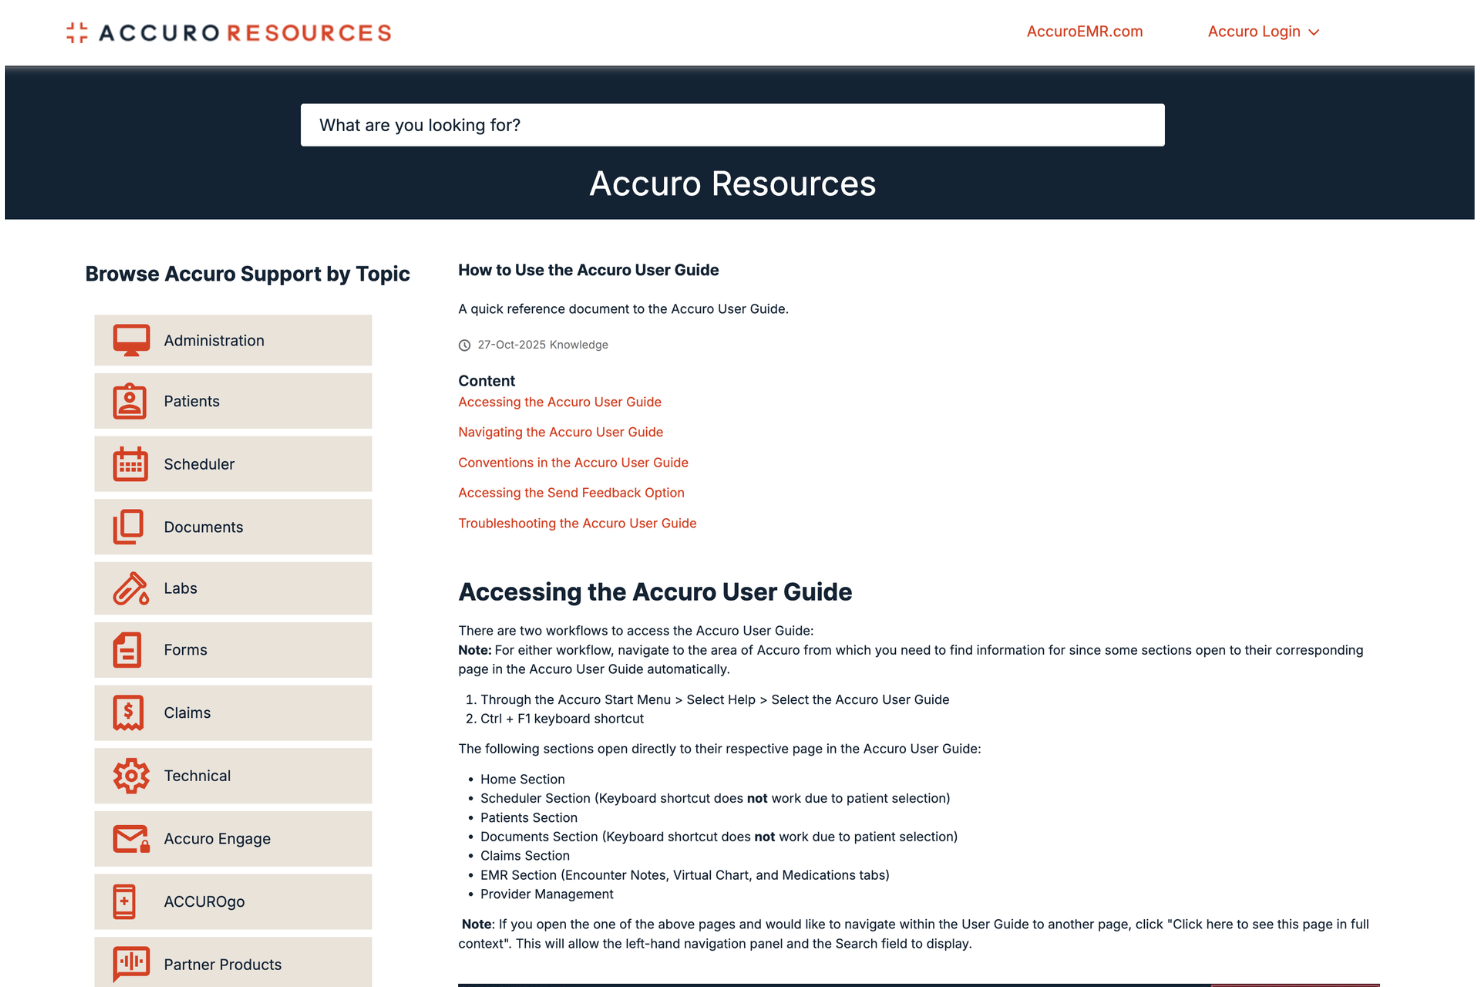
Task: Click the 'Through the Accuro Start Menu' step
Action: pyautogui.click(x=715, y=700)
